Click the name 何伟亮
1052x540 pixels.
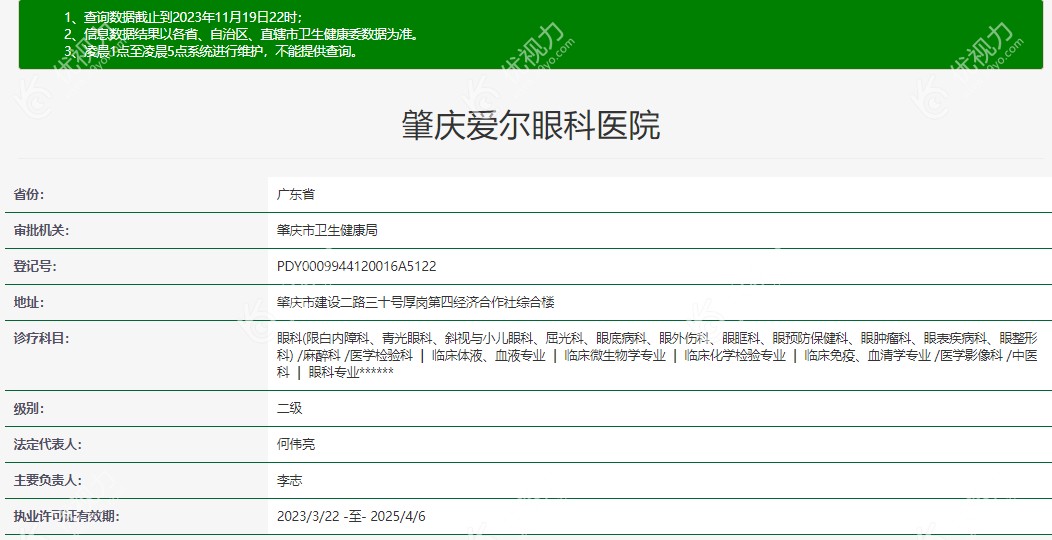[x=296, y=445]
